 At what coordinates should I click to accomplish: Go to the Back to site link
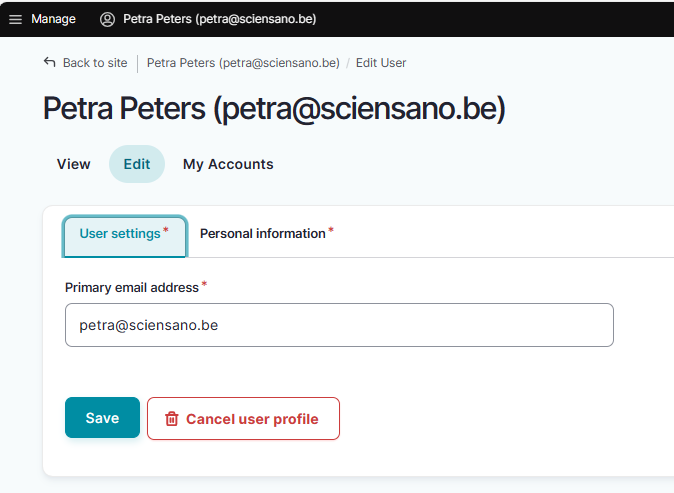[95, 63]
